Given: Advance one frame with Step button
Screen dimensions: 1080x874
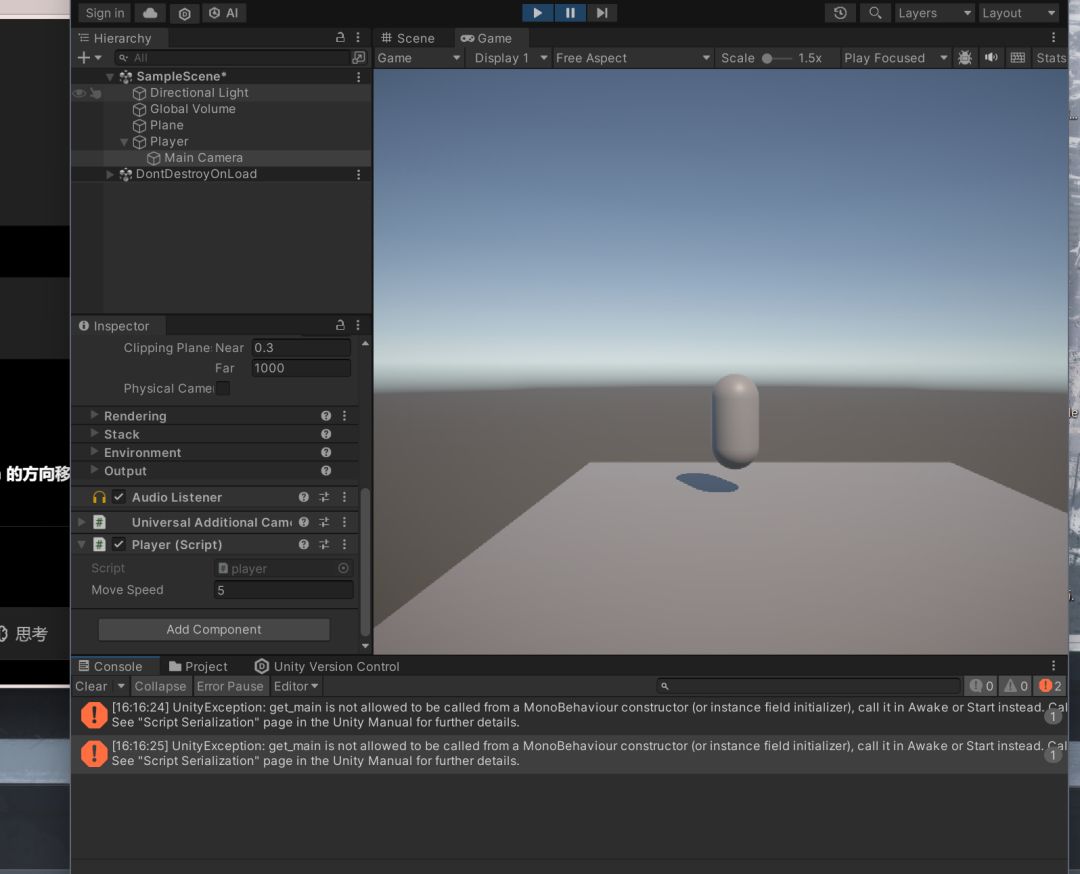Looking at the screenshot, I should tap(602, 13).
